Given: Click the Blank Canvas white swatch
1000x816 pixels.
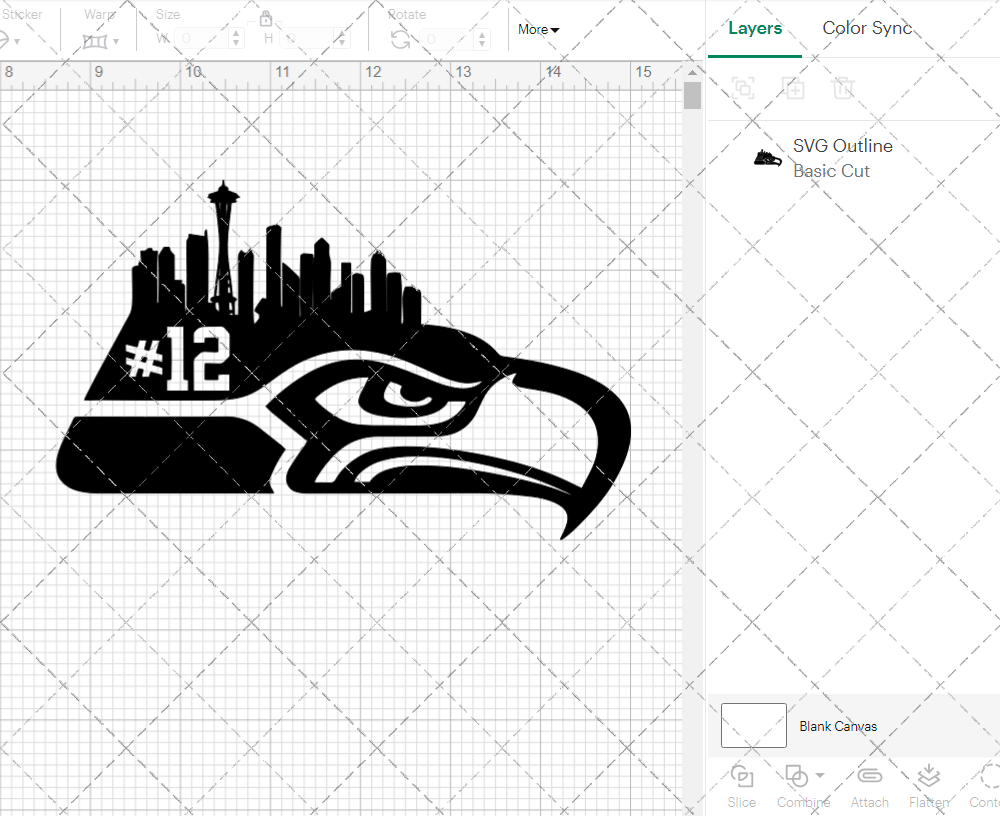Looking at the screenshot, I should click(x=753, y=726).
